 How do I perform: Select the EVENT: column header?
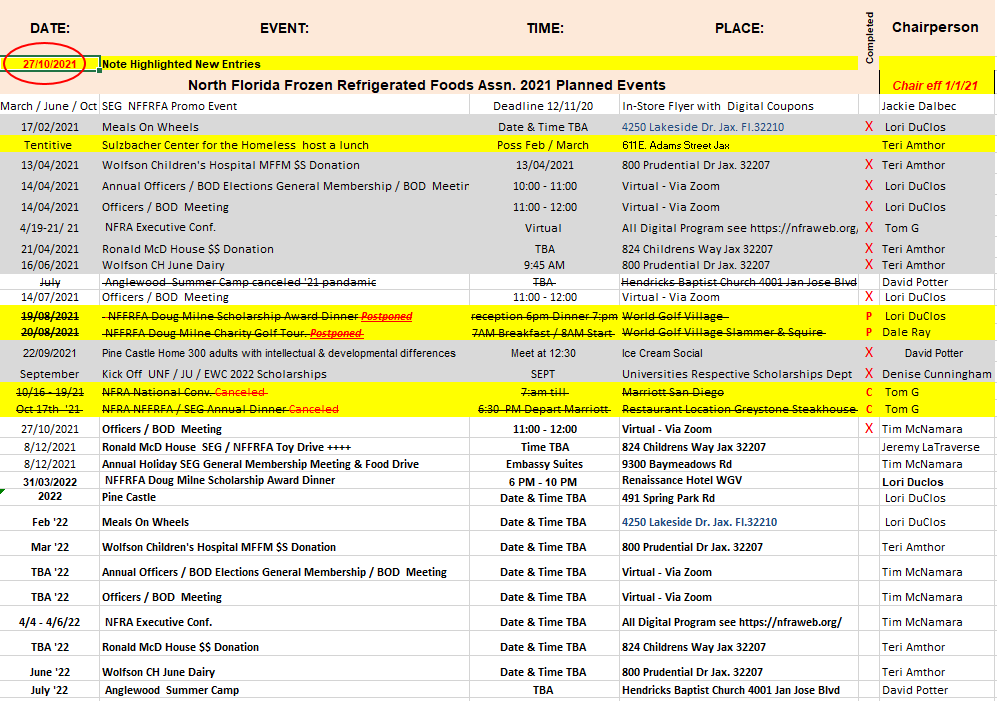[x=284, y=28]
